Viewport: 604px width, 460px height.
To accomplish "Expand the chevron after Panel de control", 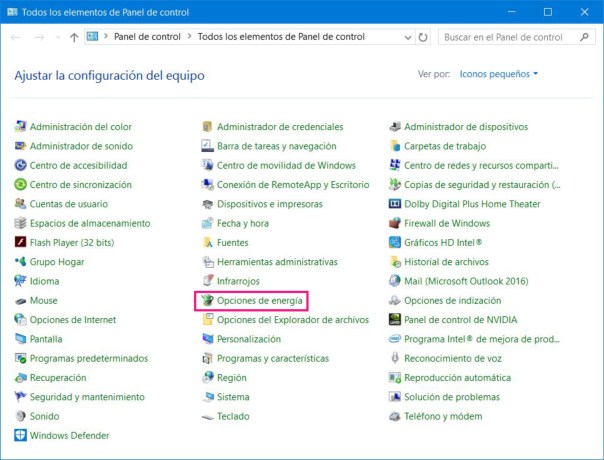I will pyautogui.click(x=189, y=37).
